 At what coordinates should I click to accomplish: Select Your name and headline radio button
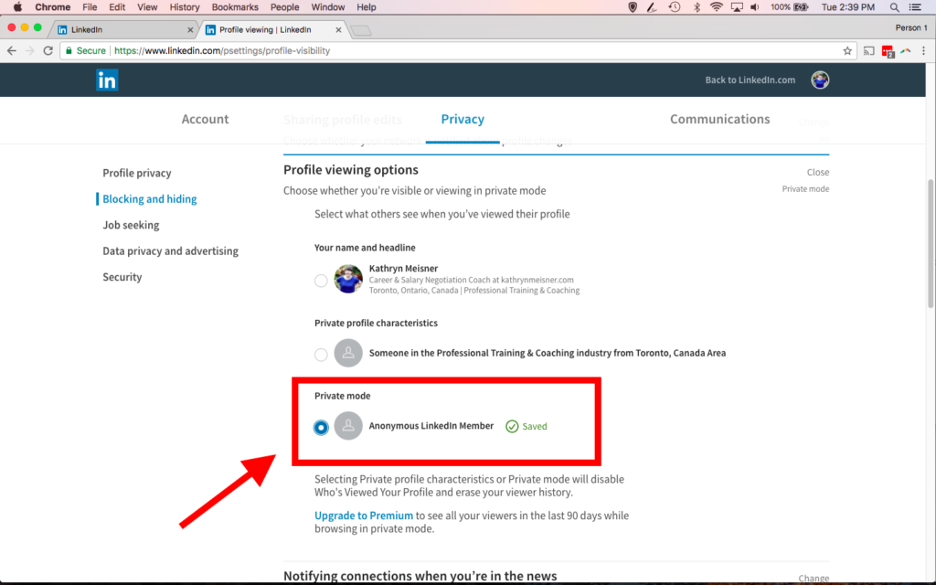tap(321, 280)
